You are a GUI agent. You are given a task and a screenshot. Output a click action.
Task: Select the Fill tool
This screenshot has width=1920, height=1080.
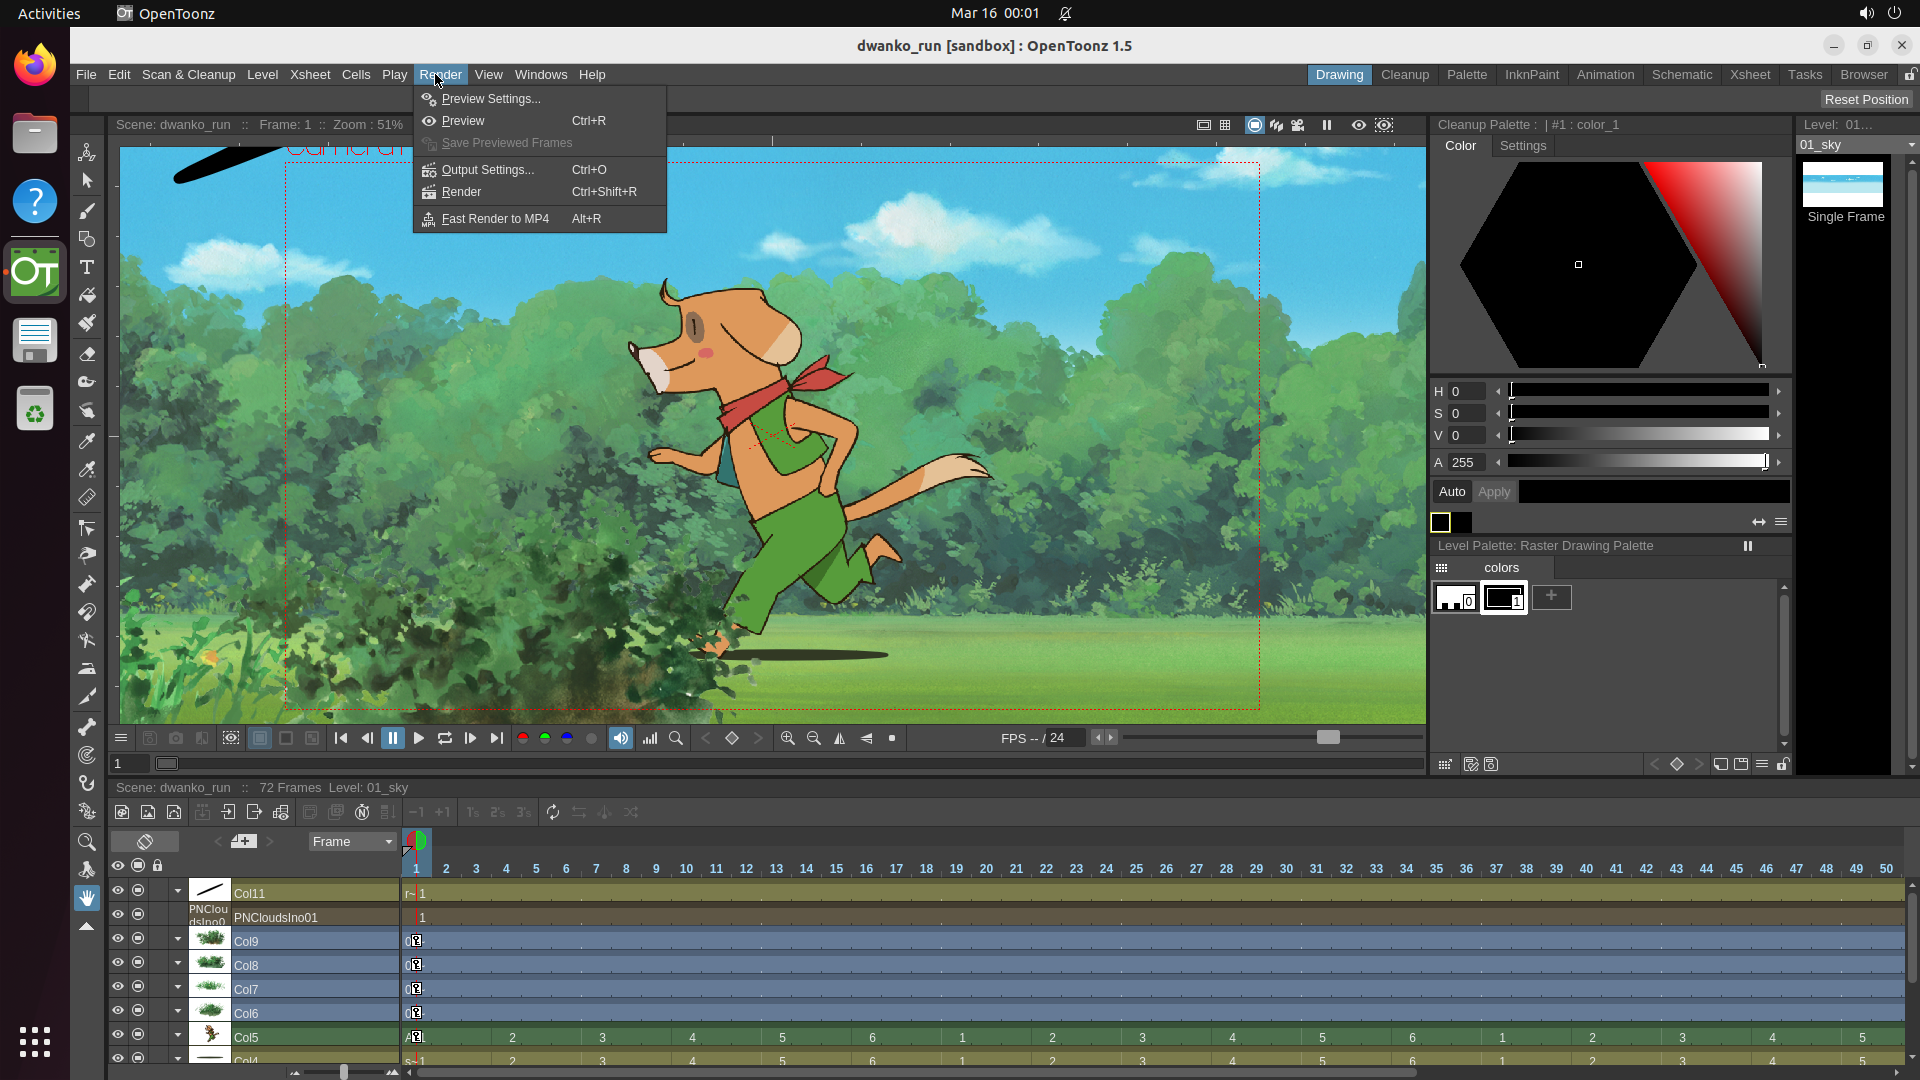(86, 295)
